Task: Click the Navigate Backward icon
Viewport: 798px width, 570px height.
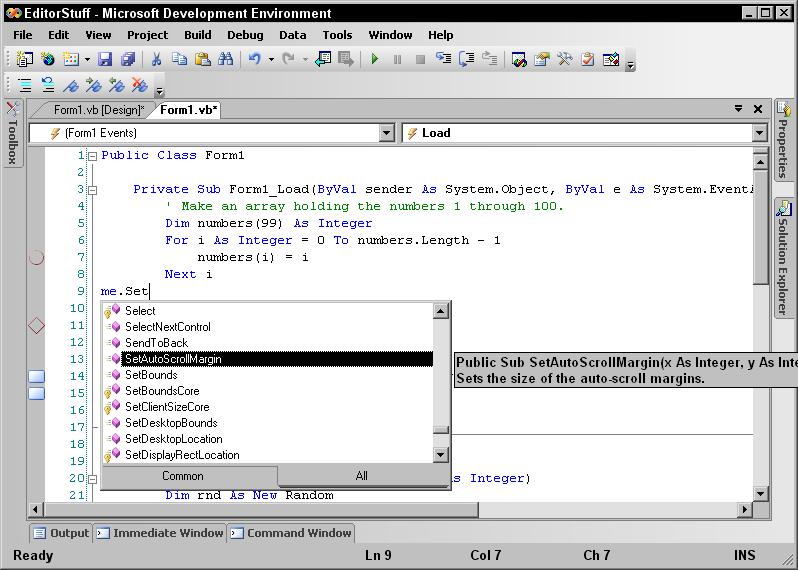Action: point(323,59)
